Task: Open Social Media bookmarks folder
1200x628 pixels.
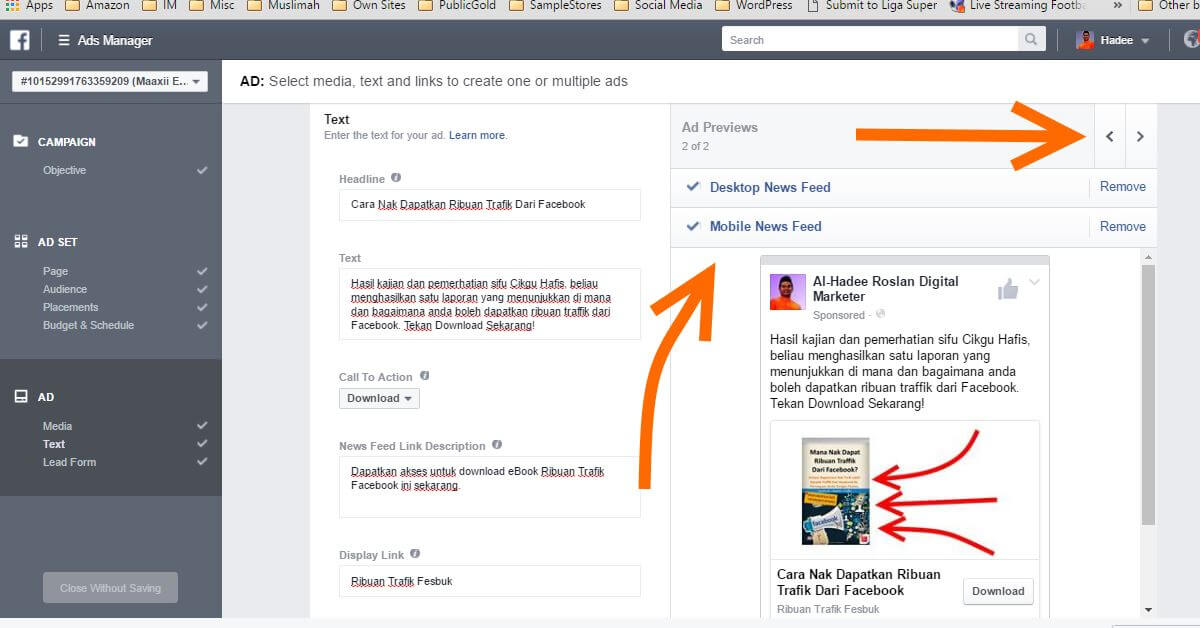Action: click(659, 5)
